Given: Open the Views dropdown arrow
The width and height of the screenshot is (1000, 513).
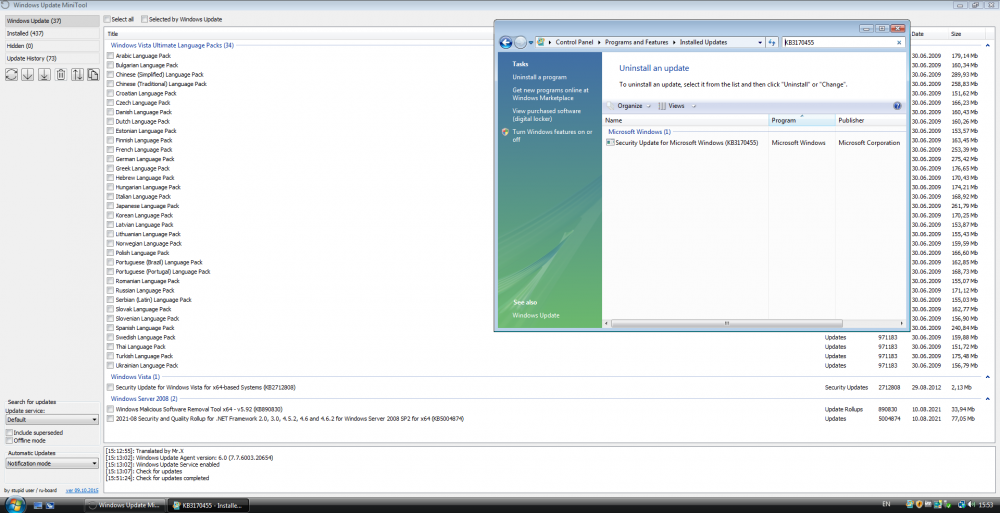Looking at the screenshot, I should pyautogui.click(x=694, y=106).
